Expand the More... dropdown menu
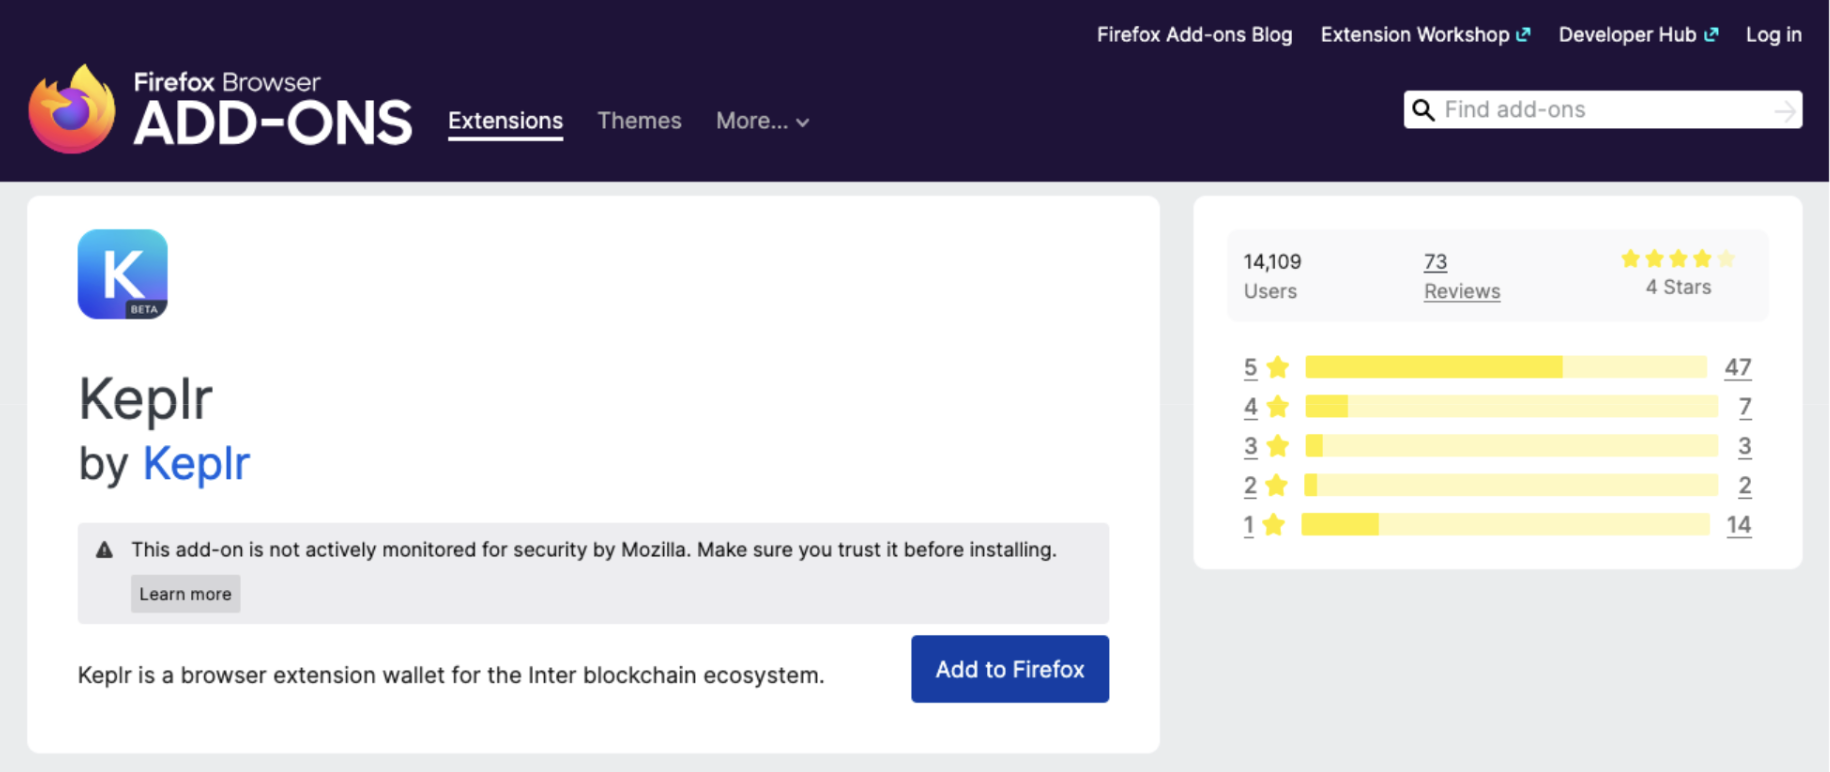 (762, 121)
